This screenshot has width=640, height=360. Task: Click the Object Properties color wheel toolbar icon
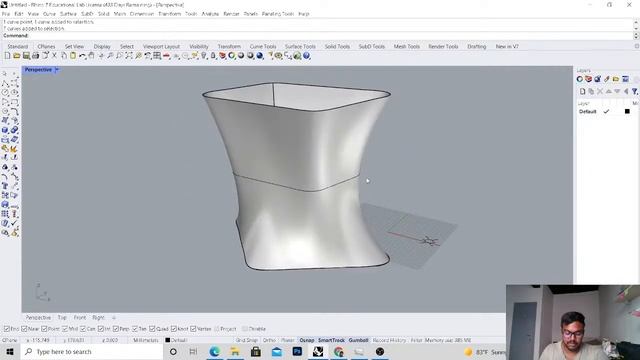click(231, 56)
